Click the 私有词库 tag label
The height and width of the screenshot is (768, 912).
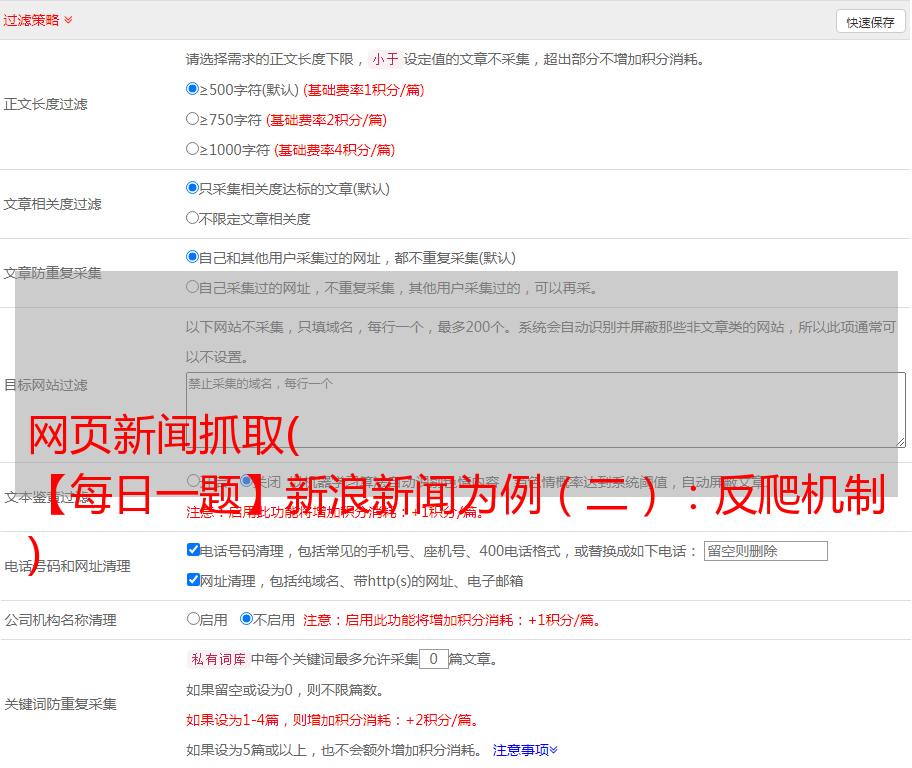217,659
